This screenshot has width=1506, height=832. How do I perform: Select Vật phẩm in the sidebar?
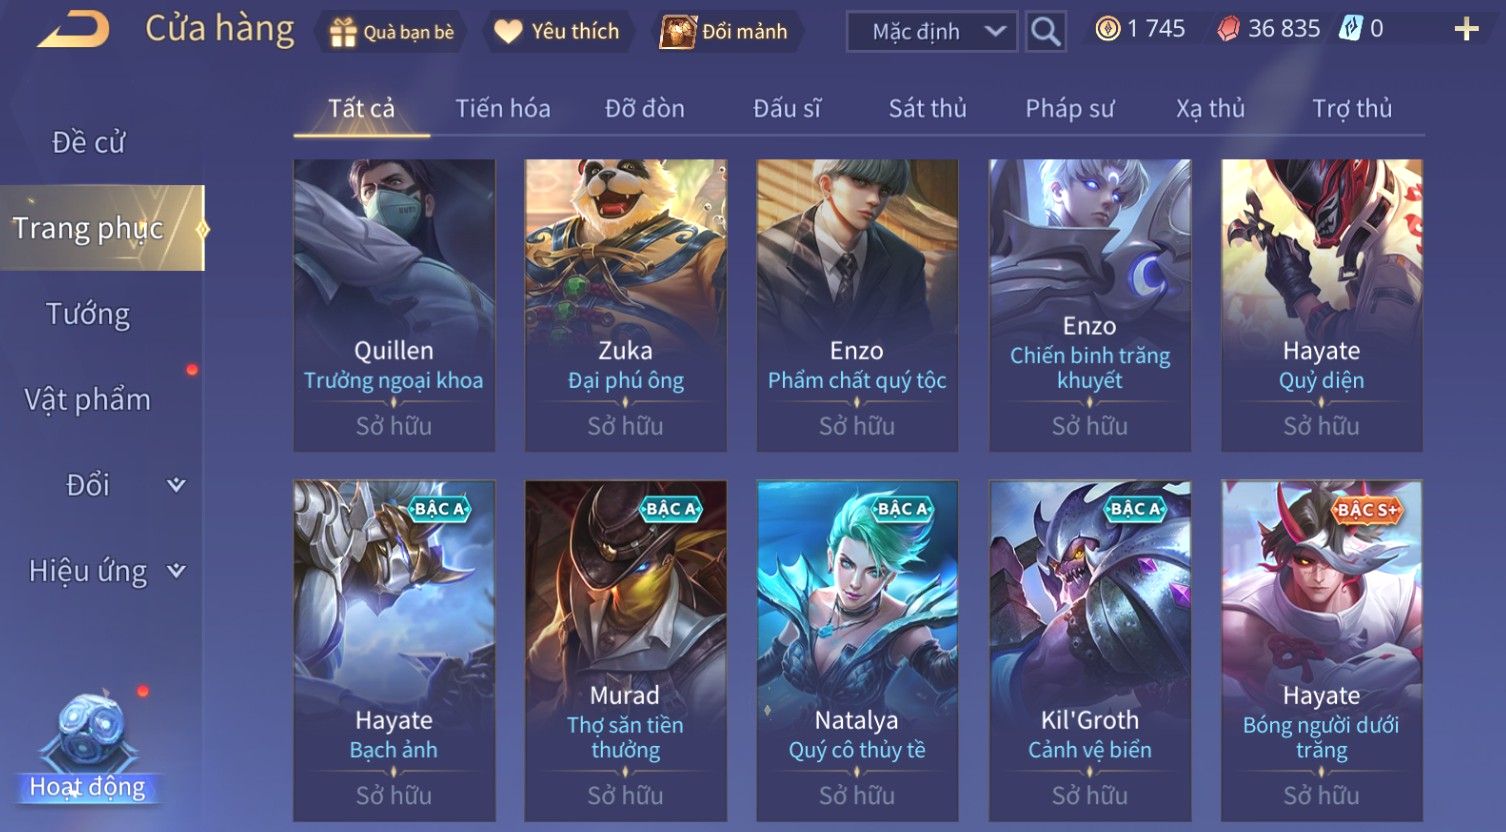tap(88, 400)
